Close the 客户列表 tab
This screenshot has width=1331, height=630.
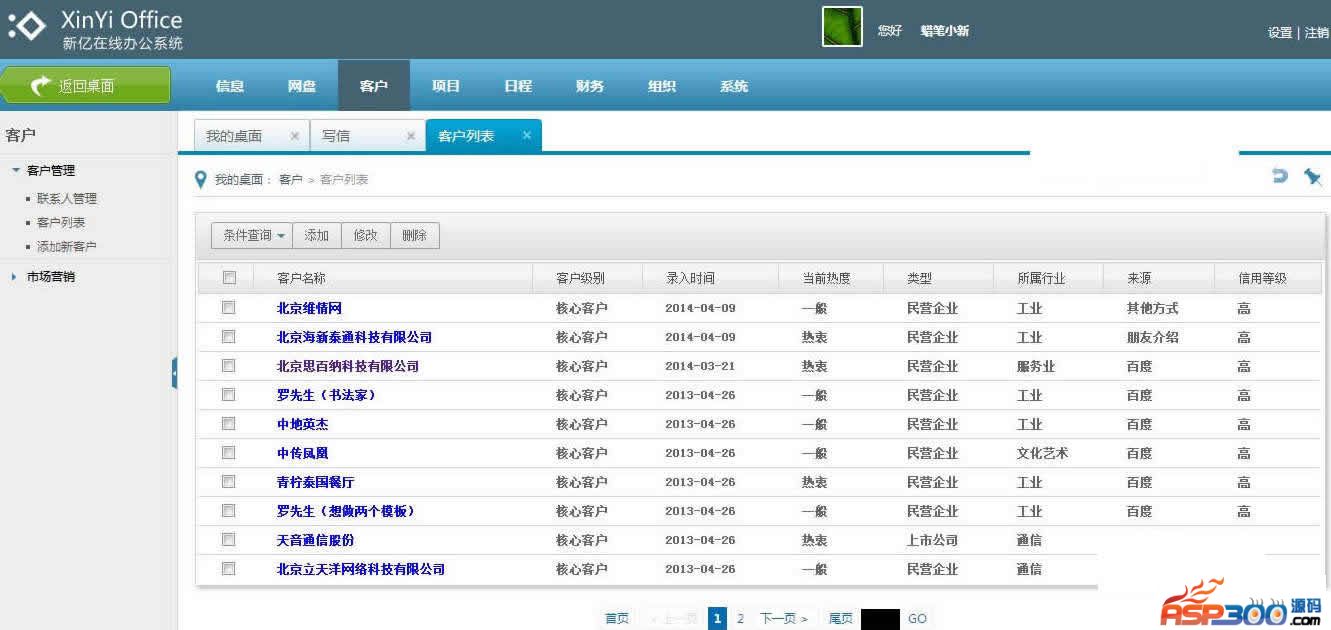pyautogui.click(x=526, y=136)
